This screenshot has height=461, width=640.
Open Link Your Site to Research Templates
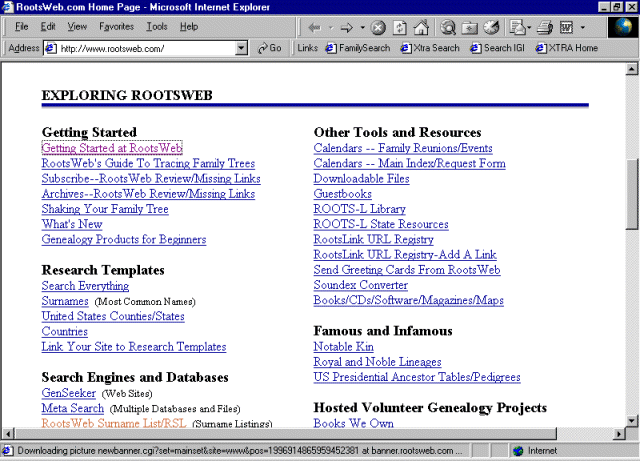[134, 347]
